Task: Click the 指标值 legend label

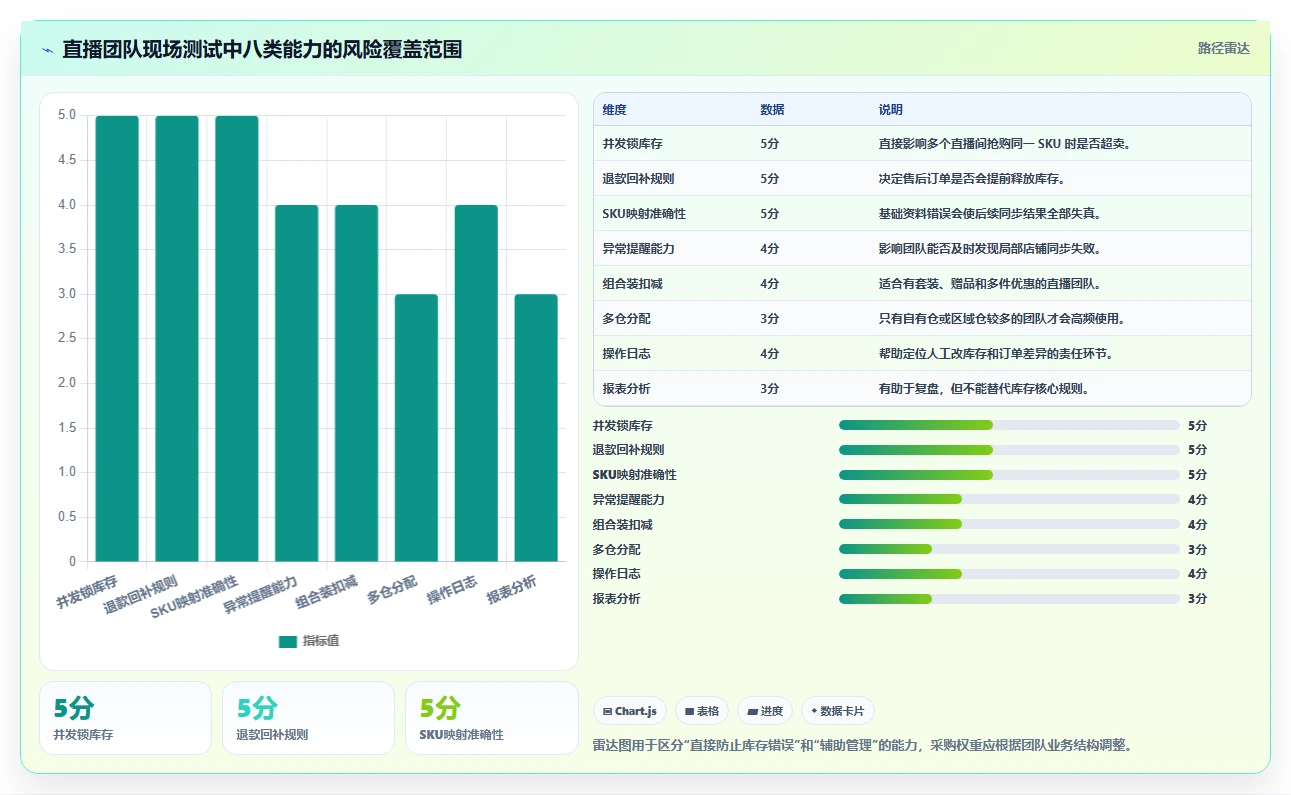Action: point(321,641)
